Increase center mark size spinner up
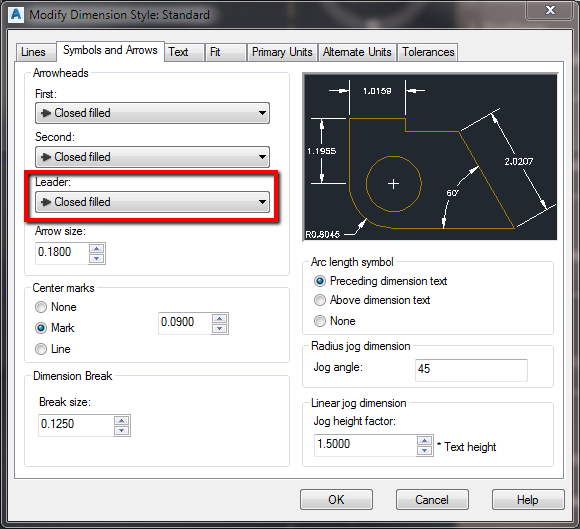The height and width of the screenshot is (529, 580). (220, 319)
